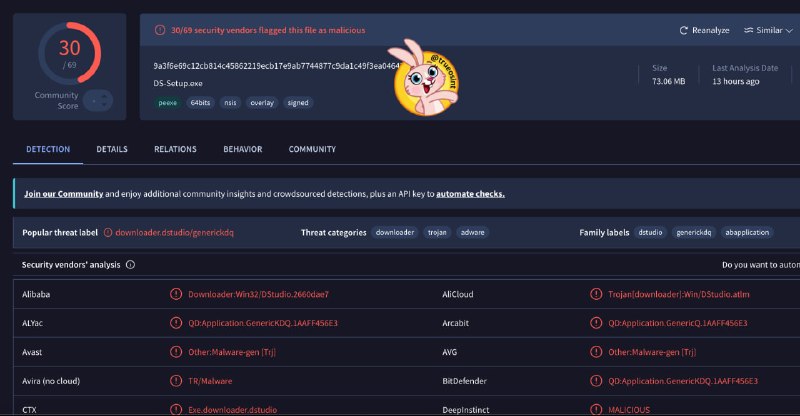Viewport: 800px width, 416px height.
Task: Click the file hash starting 9a3f6e69c12c
Action: 276,66
